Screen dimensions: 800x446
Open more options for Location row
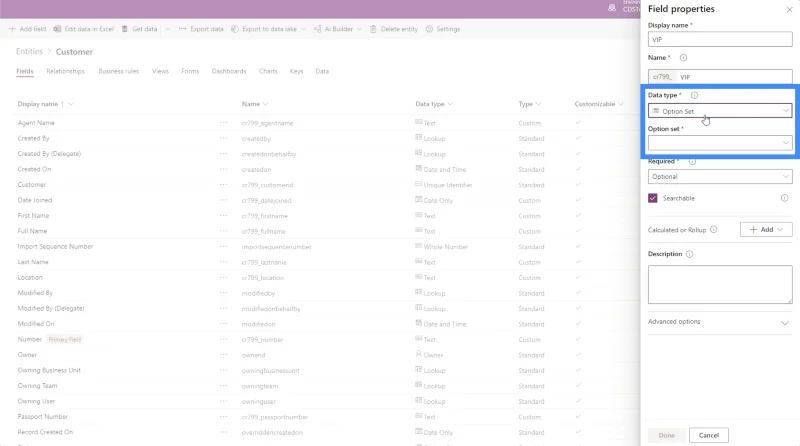pyautogui.click(x=223, y=278)
